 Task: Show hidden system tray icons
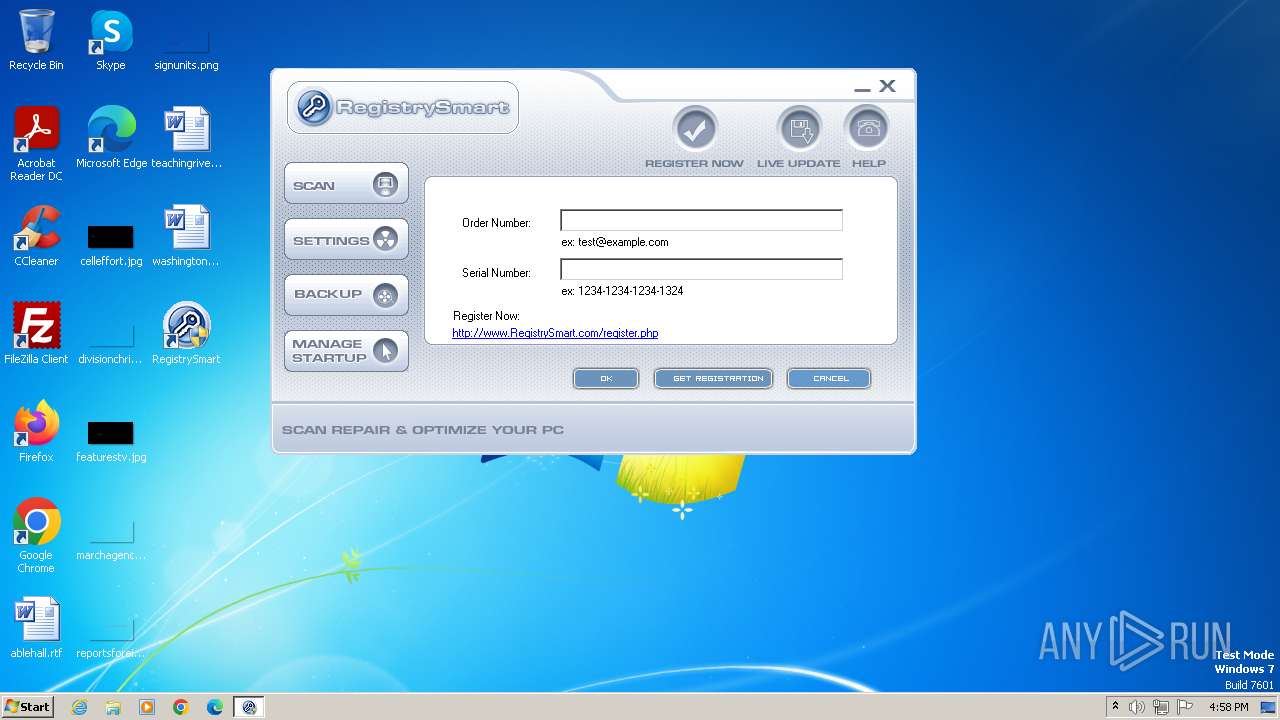pyautogui.click(x=1115, y=707)
